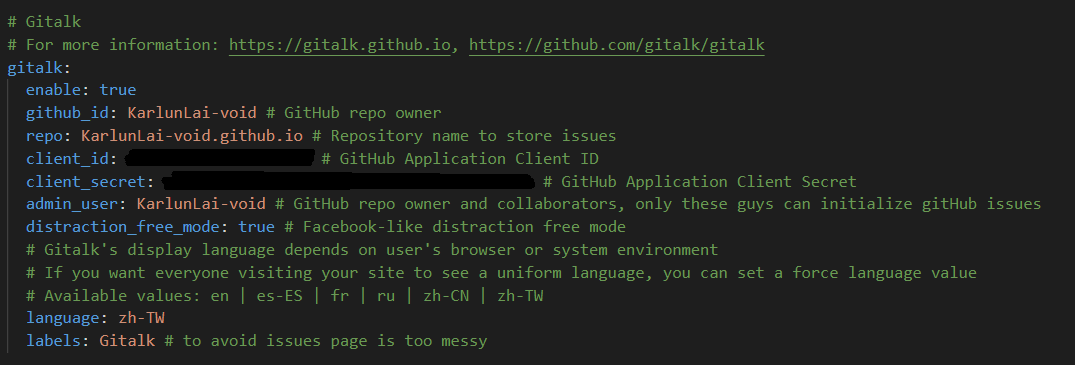Select KarlunLai-void value of admin_user

tap(201, 204)
